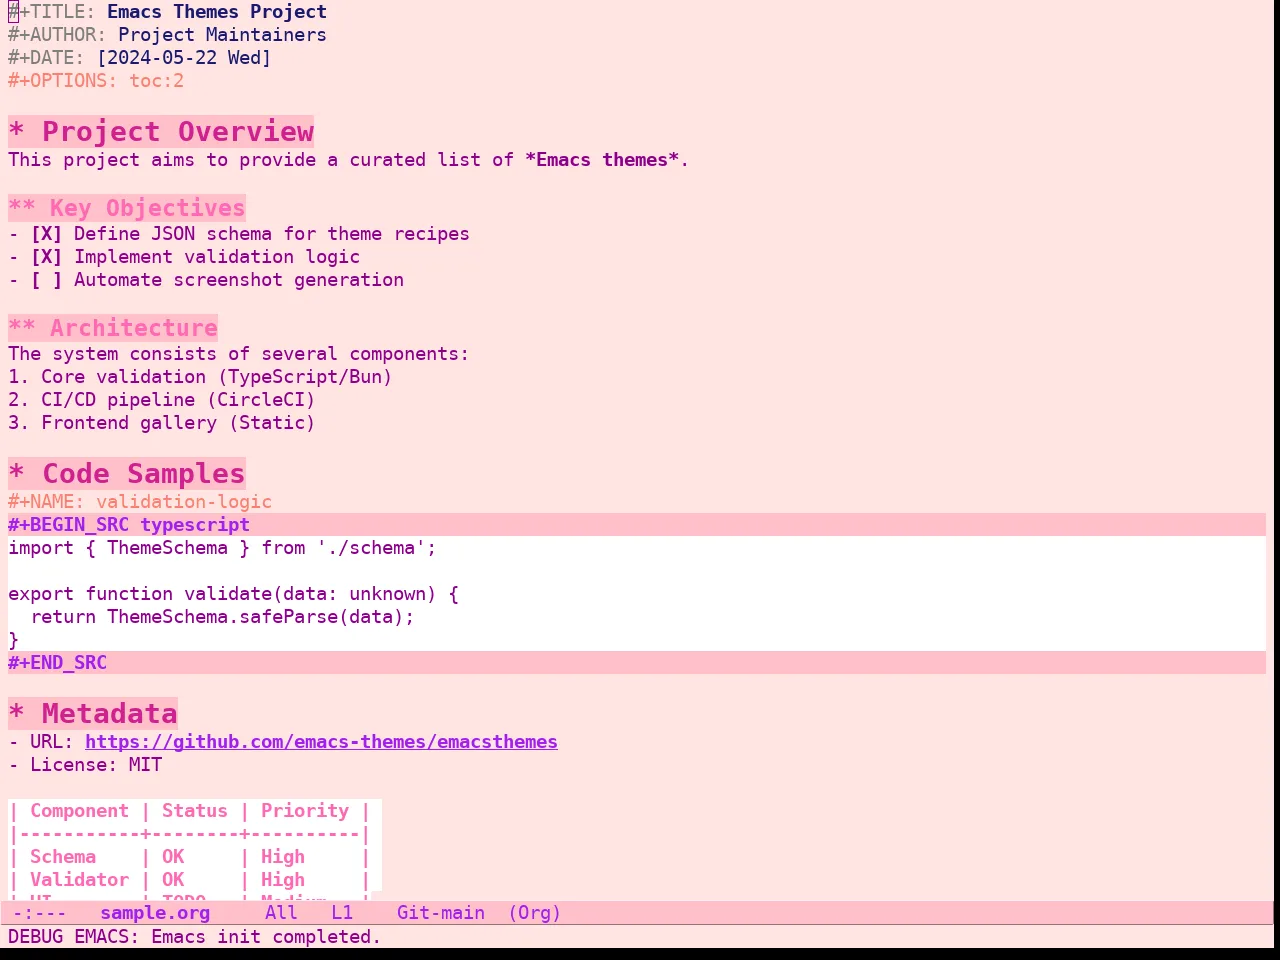The width and height of the screenshot is (1280, 960).
Task: Collapse the 'Project Overview' heading
Action: [161, 132]
